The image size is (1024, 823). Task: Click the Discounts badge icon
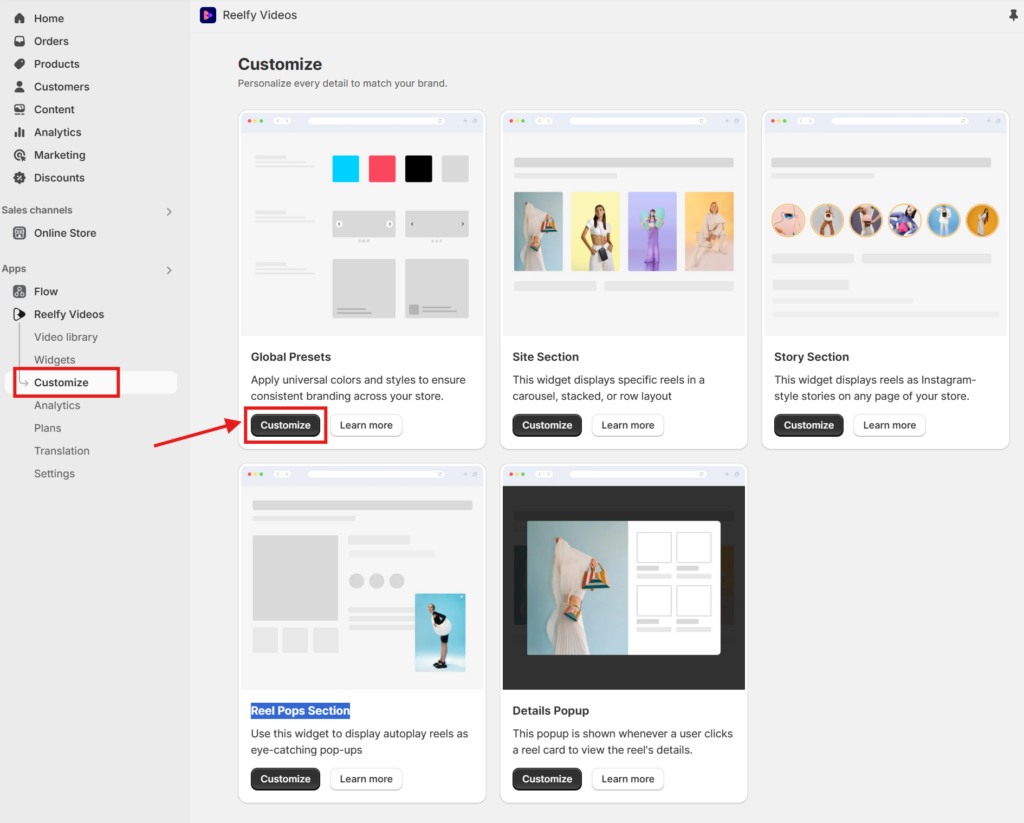tap(20, 178)
